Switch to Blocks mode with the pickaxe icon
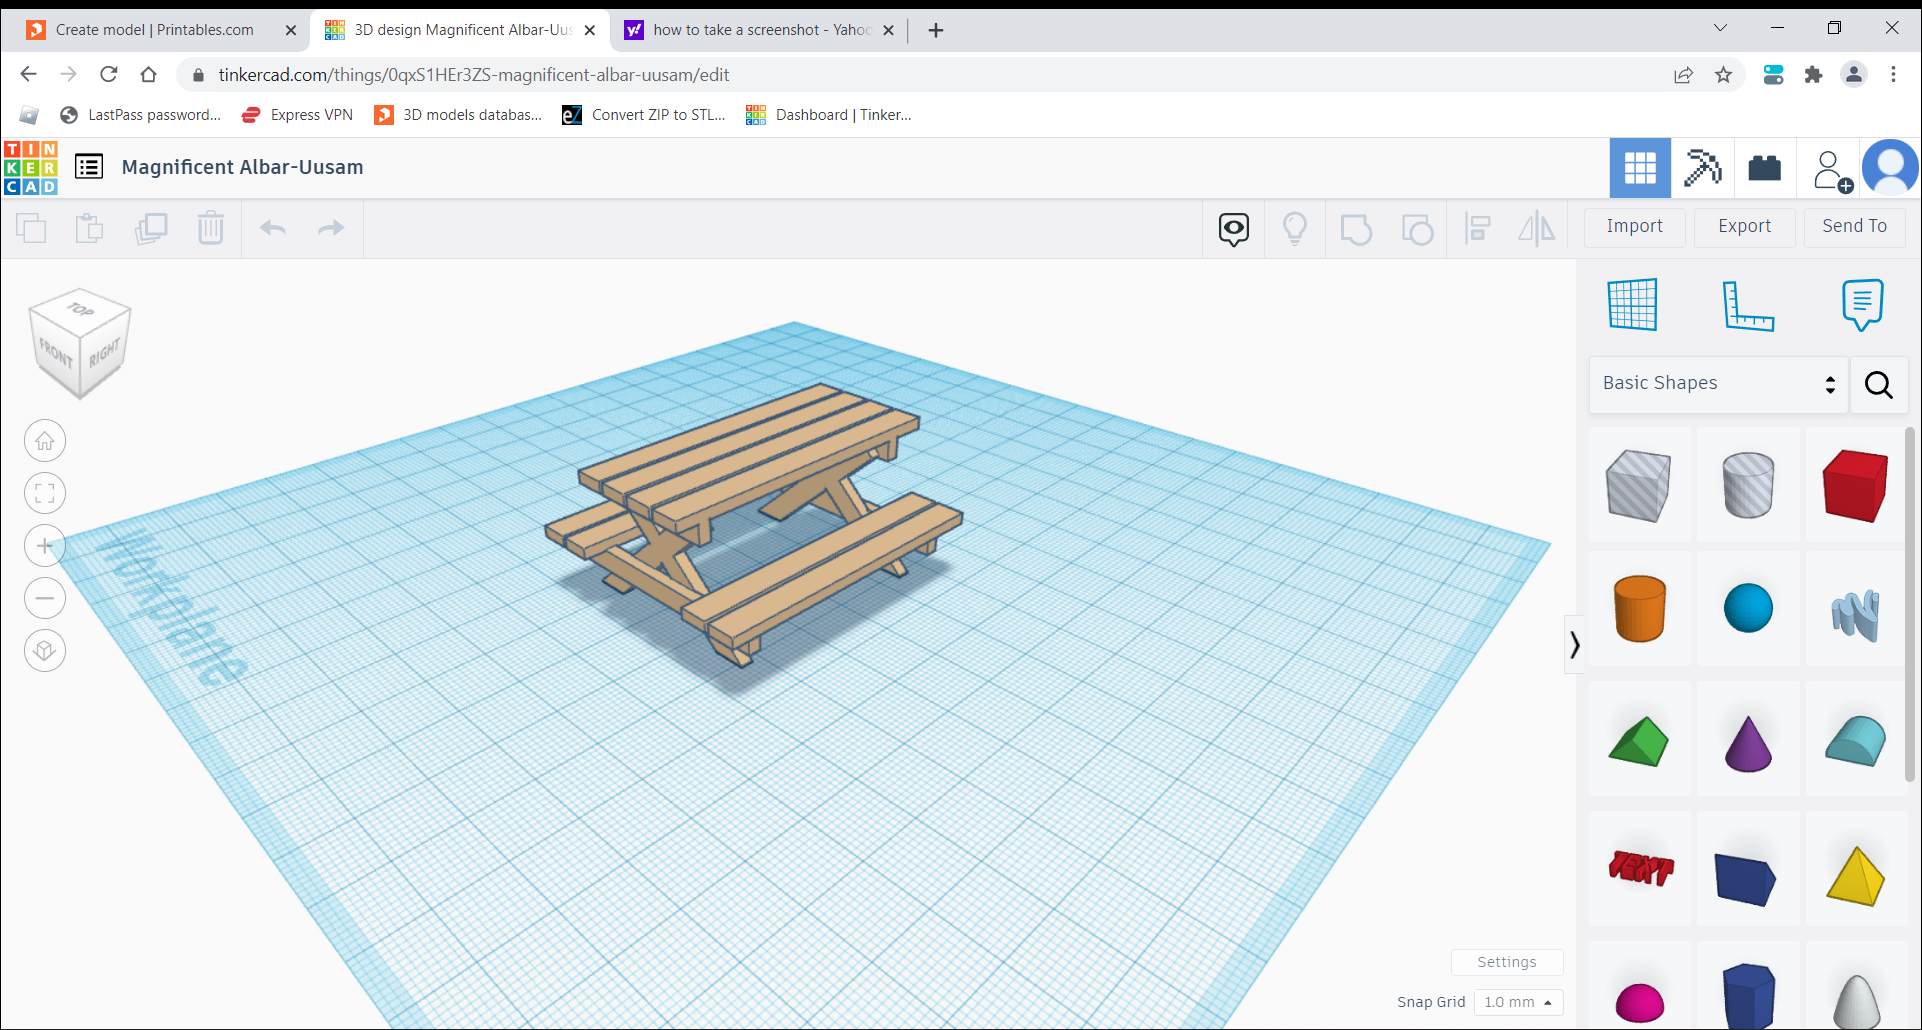This screenshot has width=1922, height=1030. tap(1703, 167)
